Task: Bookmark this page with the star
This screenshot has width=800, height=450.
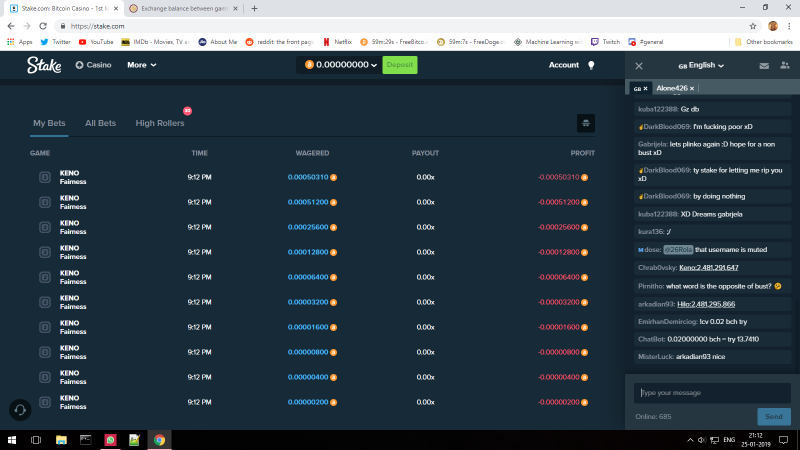Action: [x=753, y=26]
